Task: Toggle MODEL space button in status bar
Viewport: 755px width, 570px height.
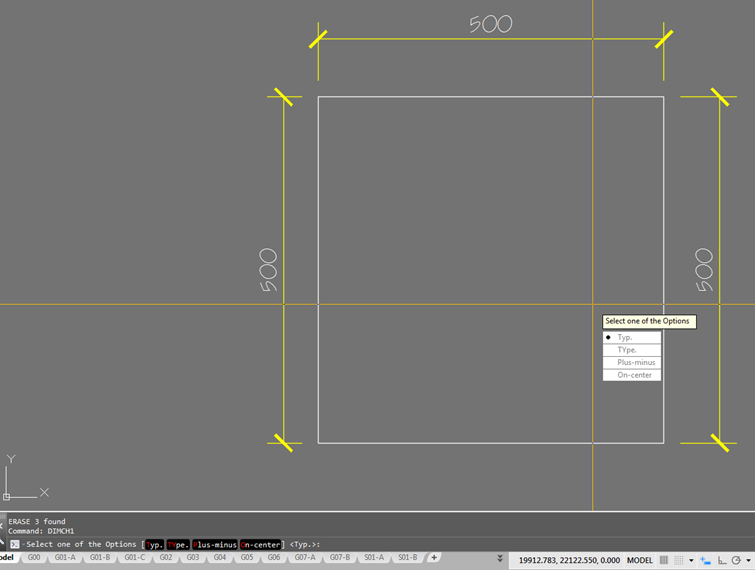Action: [x=639, y=560]
